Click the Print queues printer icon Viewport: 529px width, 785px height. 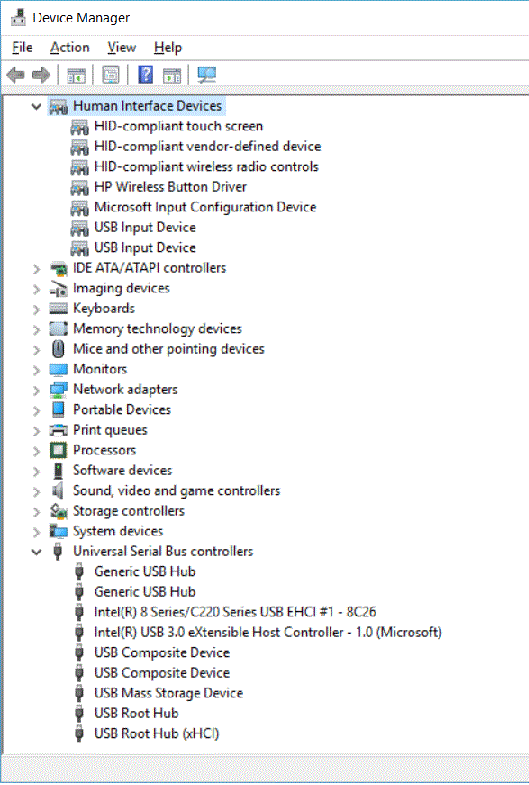[x=58, y=430]
